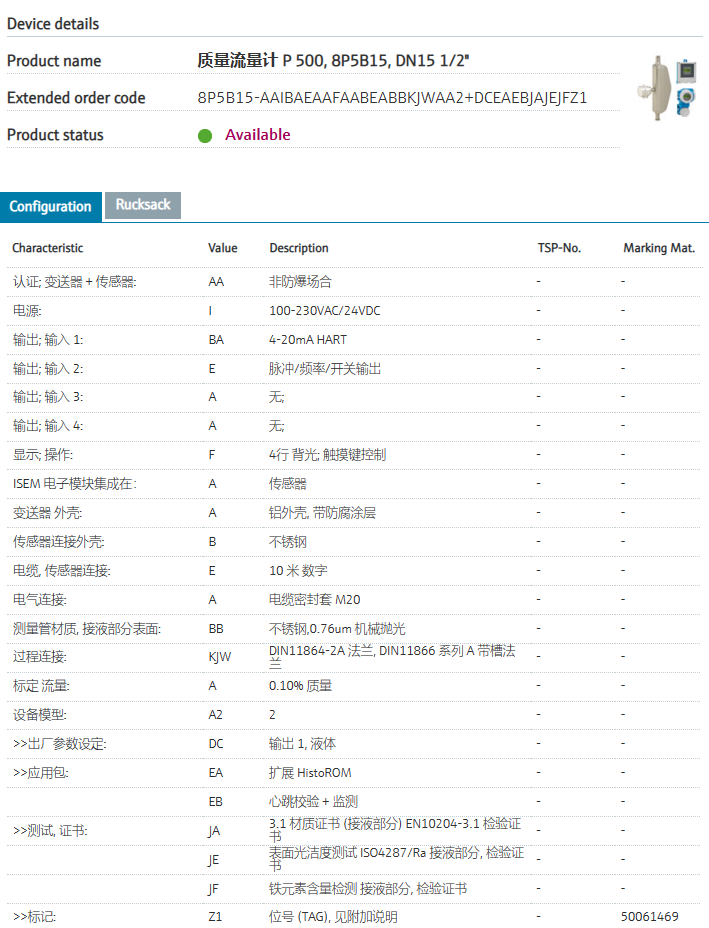Click the 心跳校验 + 监测 description
Screen dimensions: 709x928
[313, 802]
